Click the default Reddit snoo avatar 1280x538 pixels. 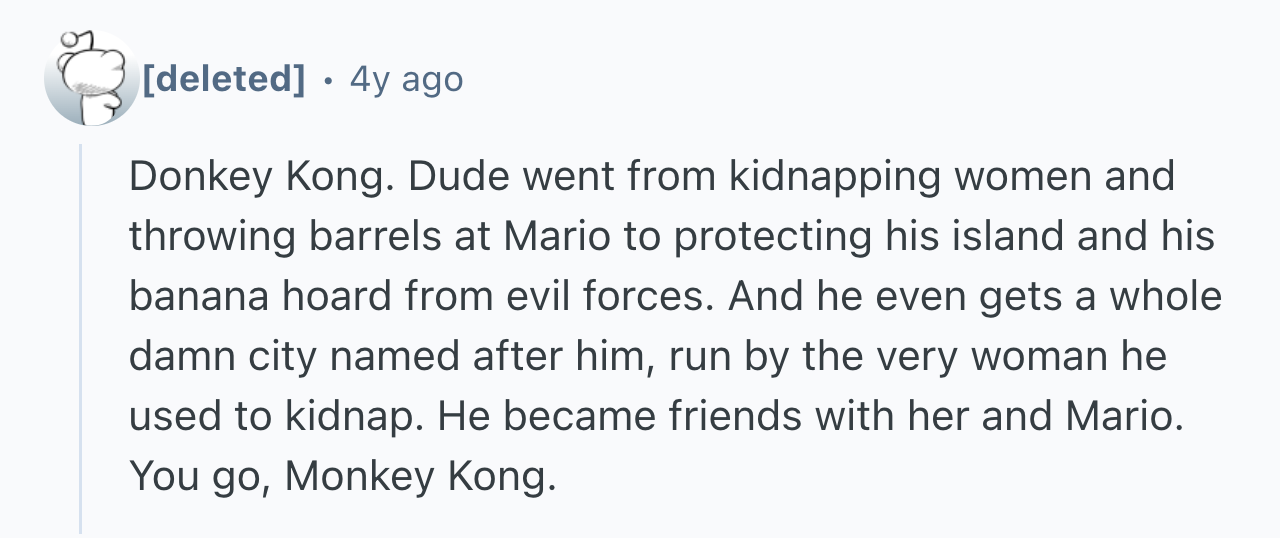(x=91, y=78)
